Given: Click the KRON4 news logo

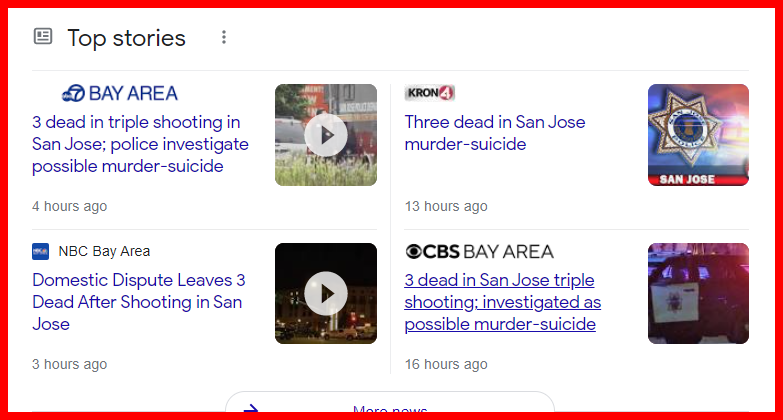Looking at the screenshot, I should tap(430, 93).
